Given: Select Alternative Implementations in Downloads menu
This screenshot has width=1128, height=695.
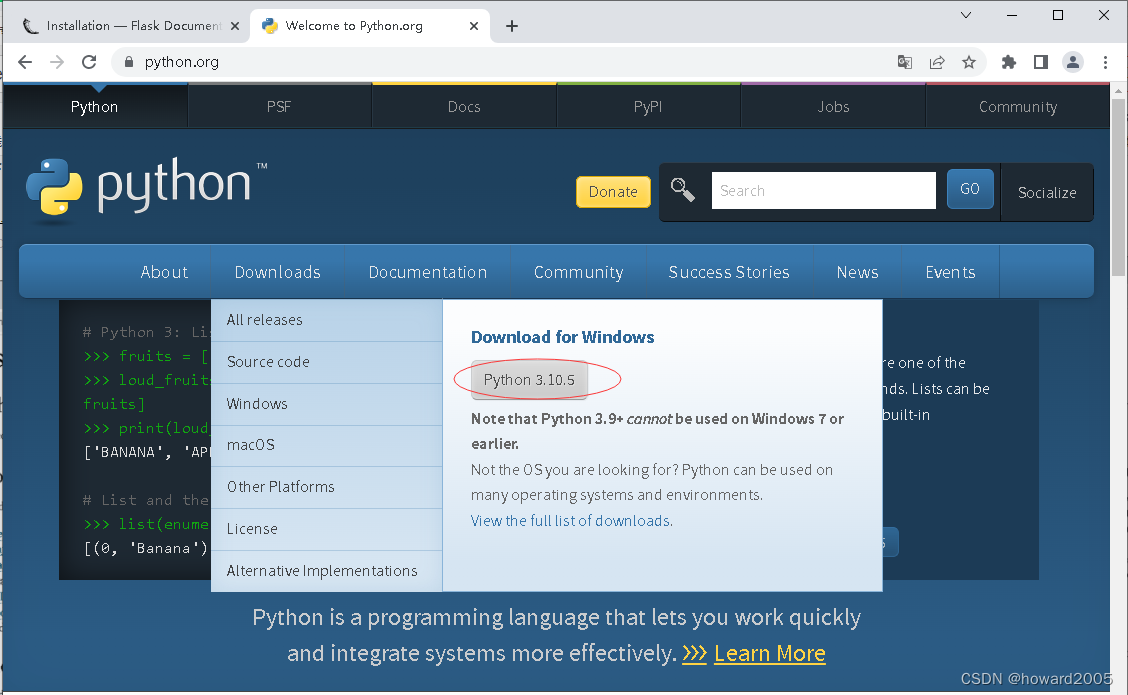Looking at the screenshot, I should pos(327,571).
